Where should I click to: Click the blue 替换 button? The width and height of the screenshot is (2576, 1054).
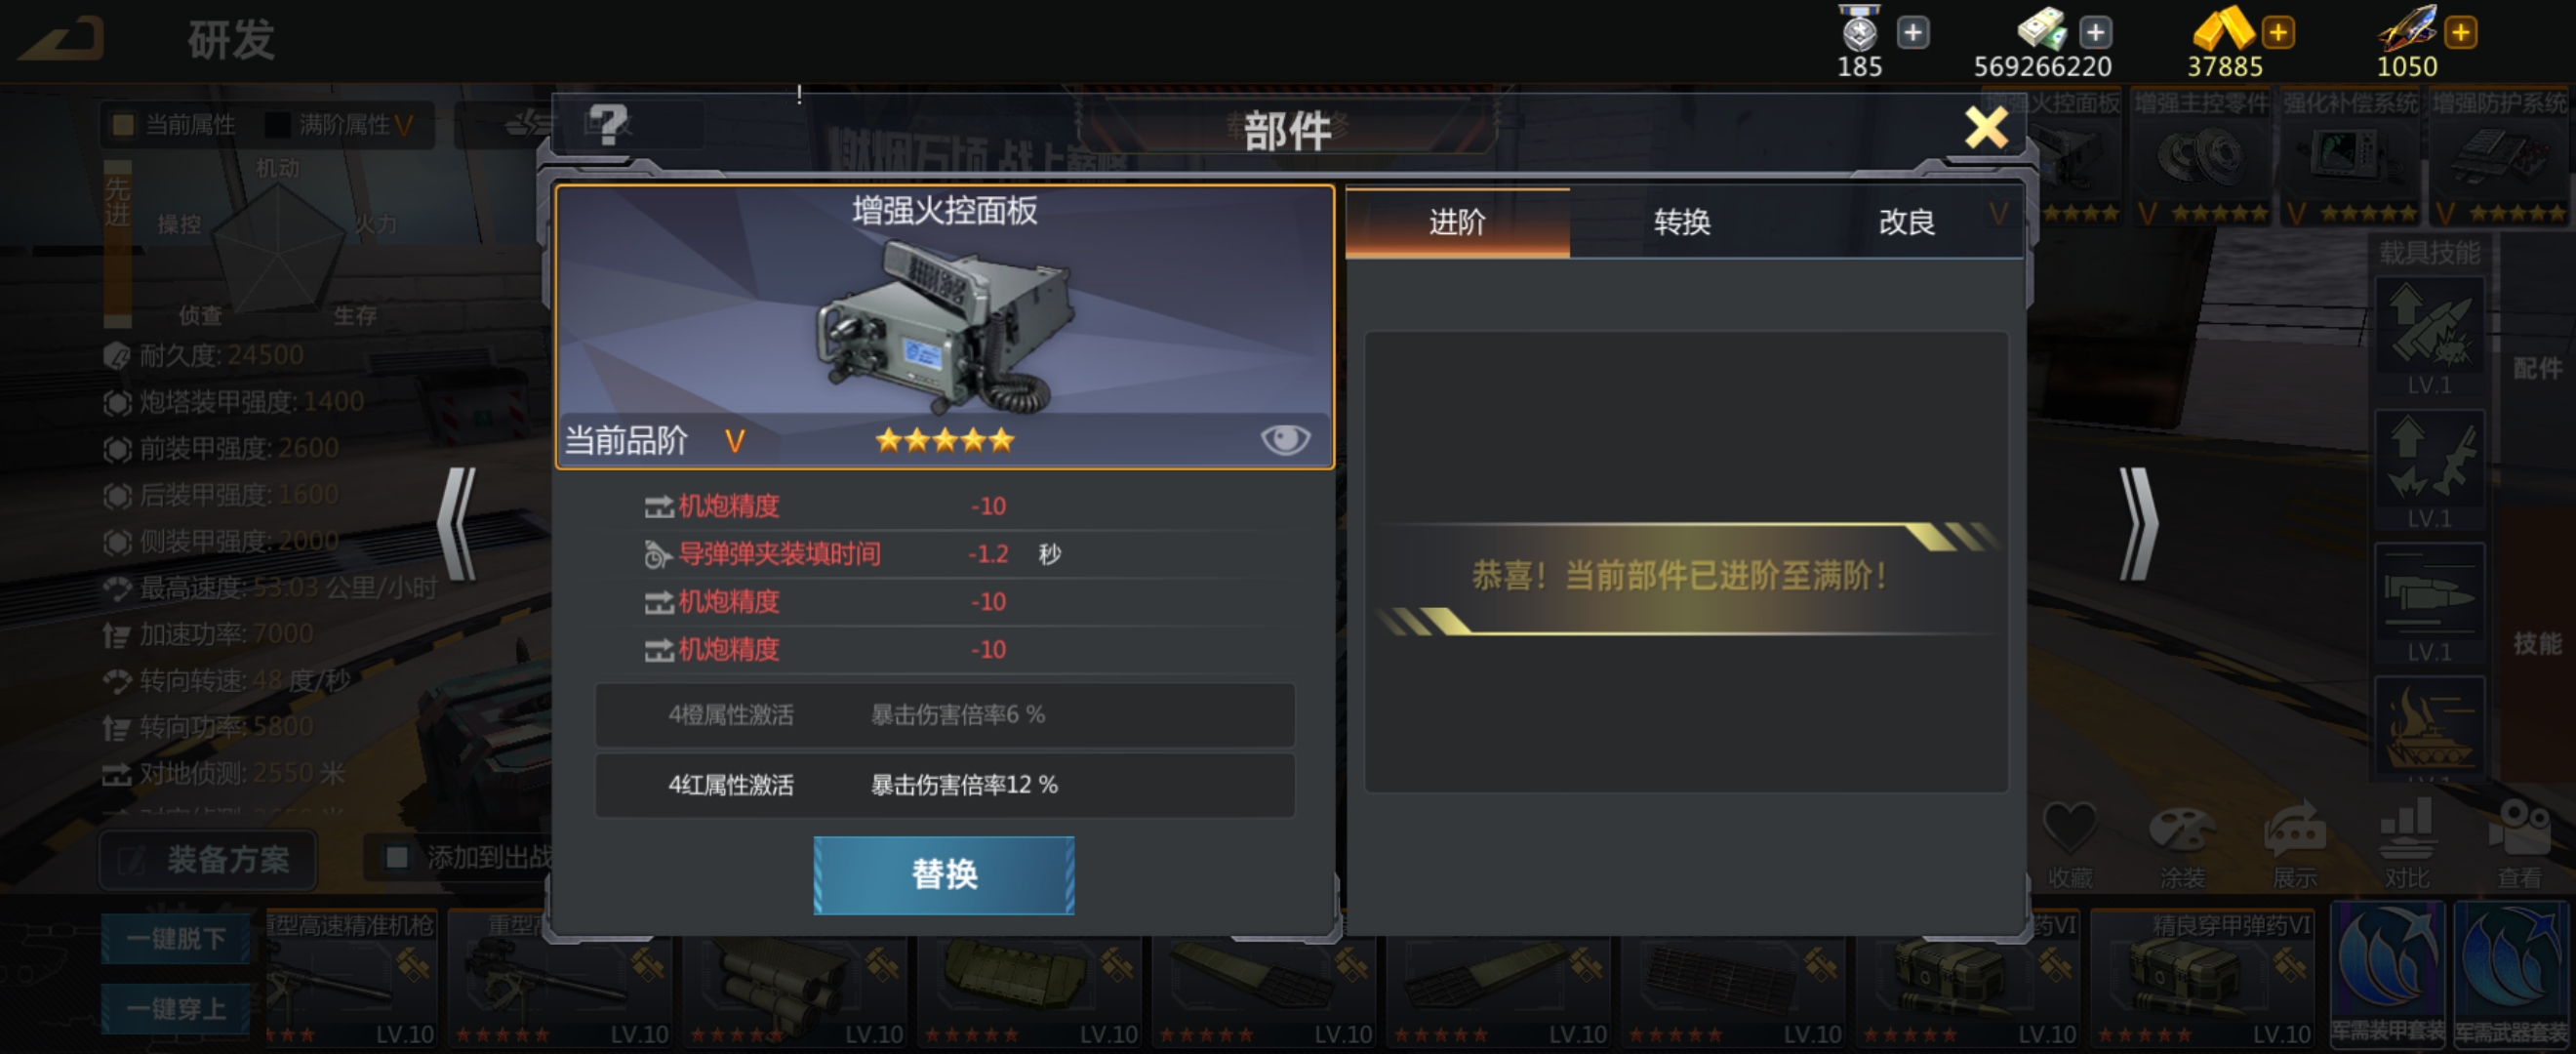tap(944, 875)
